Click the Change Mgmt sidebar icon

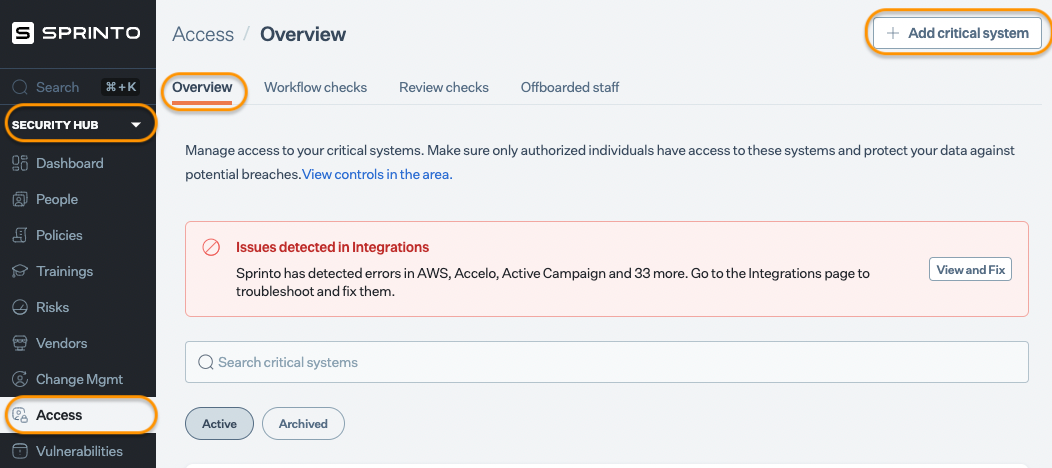(x=20, y=379)
